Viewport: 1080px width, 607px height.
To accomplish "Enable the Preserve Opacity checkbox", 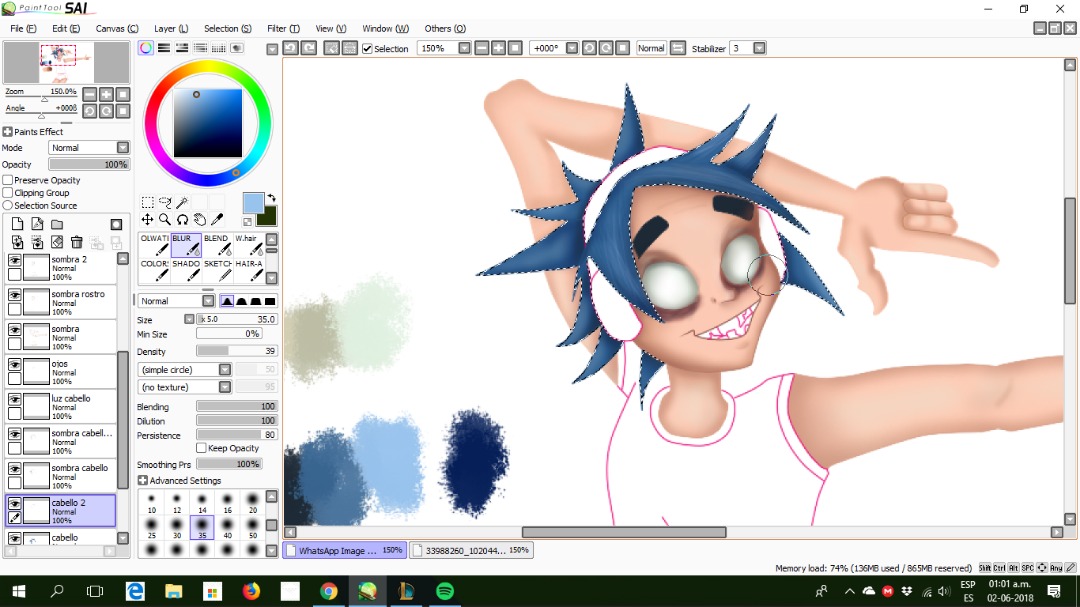I will point(8,180).
